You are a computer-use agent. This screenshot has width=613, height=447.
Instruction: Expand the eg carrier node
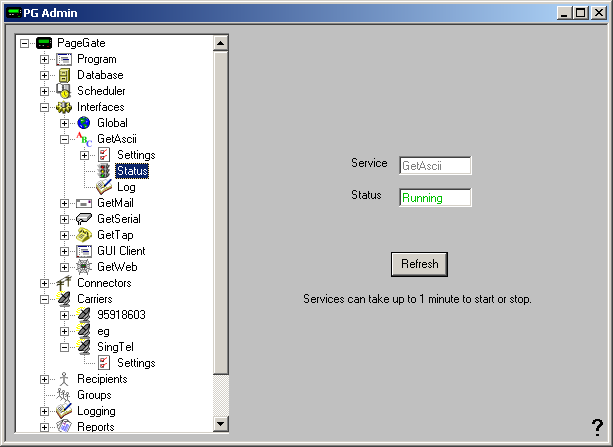[x=65, y=331]
